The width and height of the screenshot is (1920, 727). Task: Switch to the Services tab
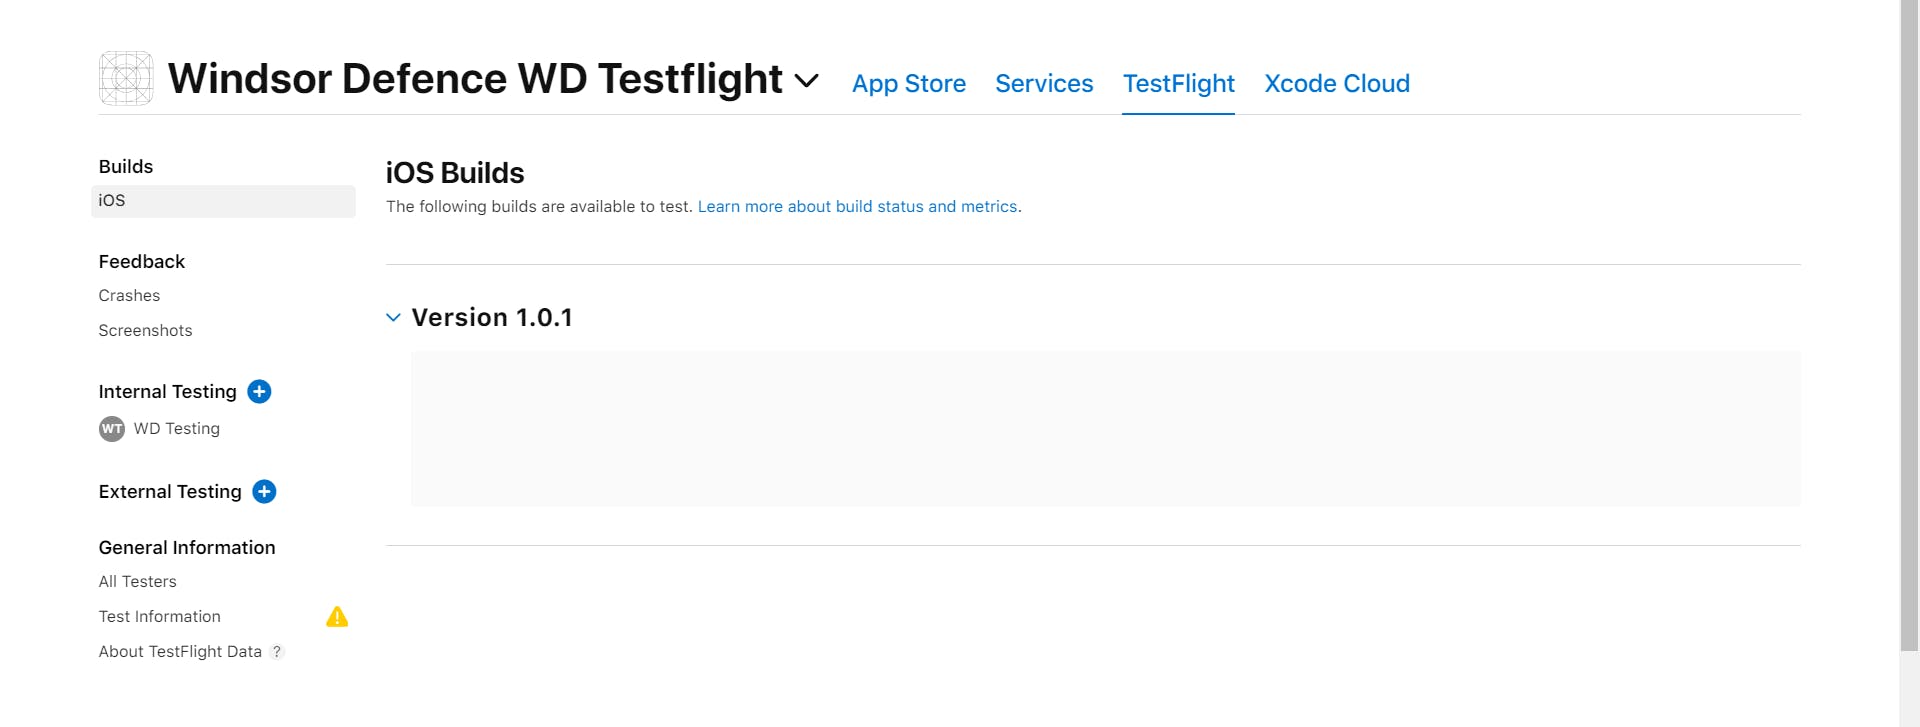[x=1044, y=84]
